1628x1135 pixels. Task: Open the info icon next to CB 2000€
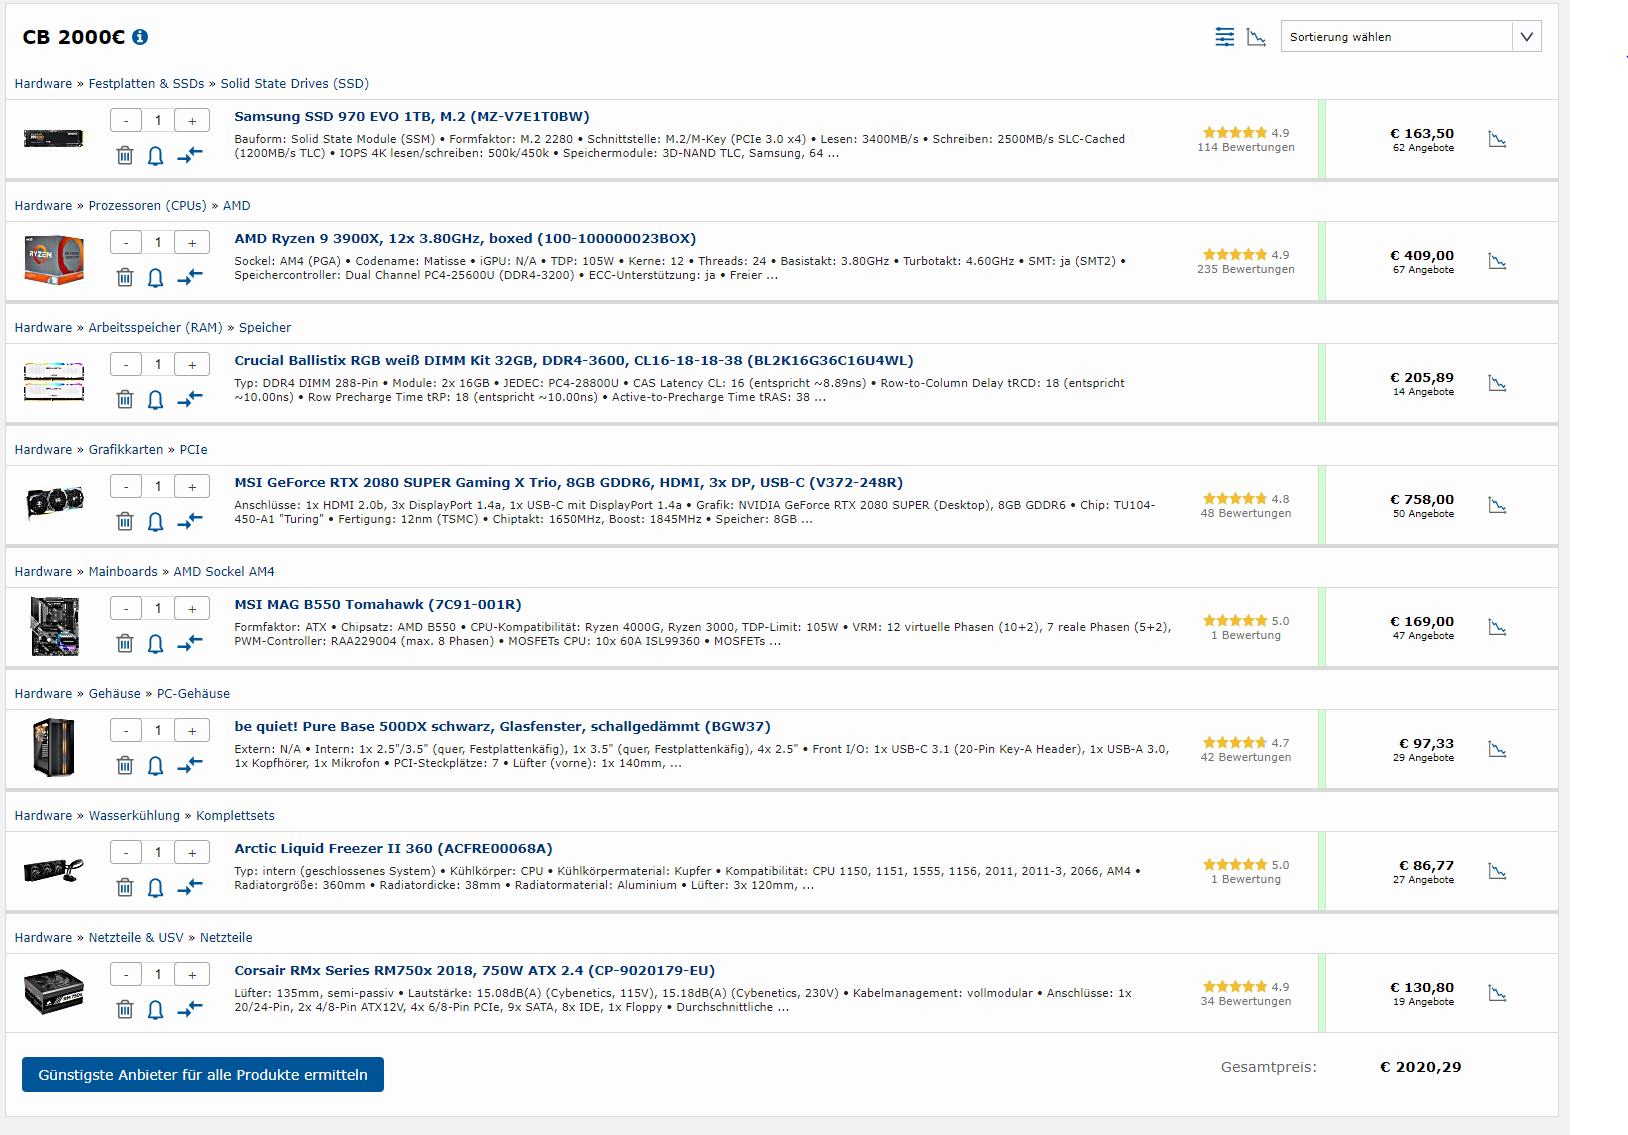140,37
